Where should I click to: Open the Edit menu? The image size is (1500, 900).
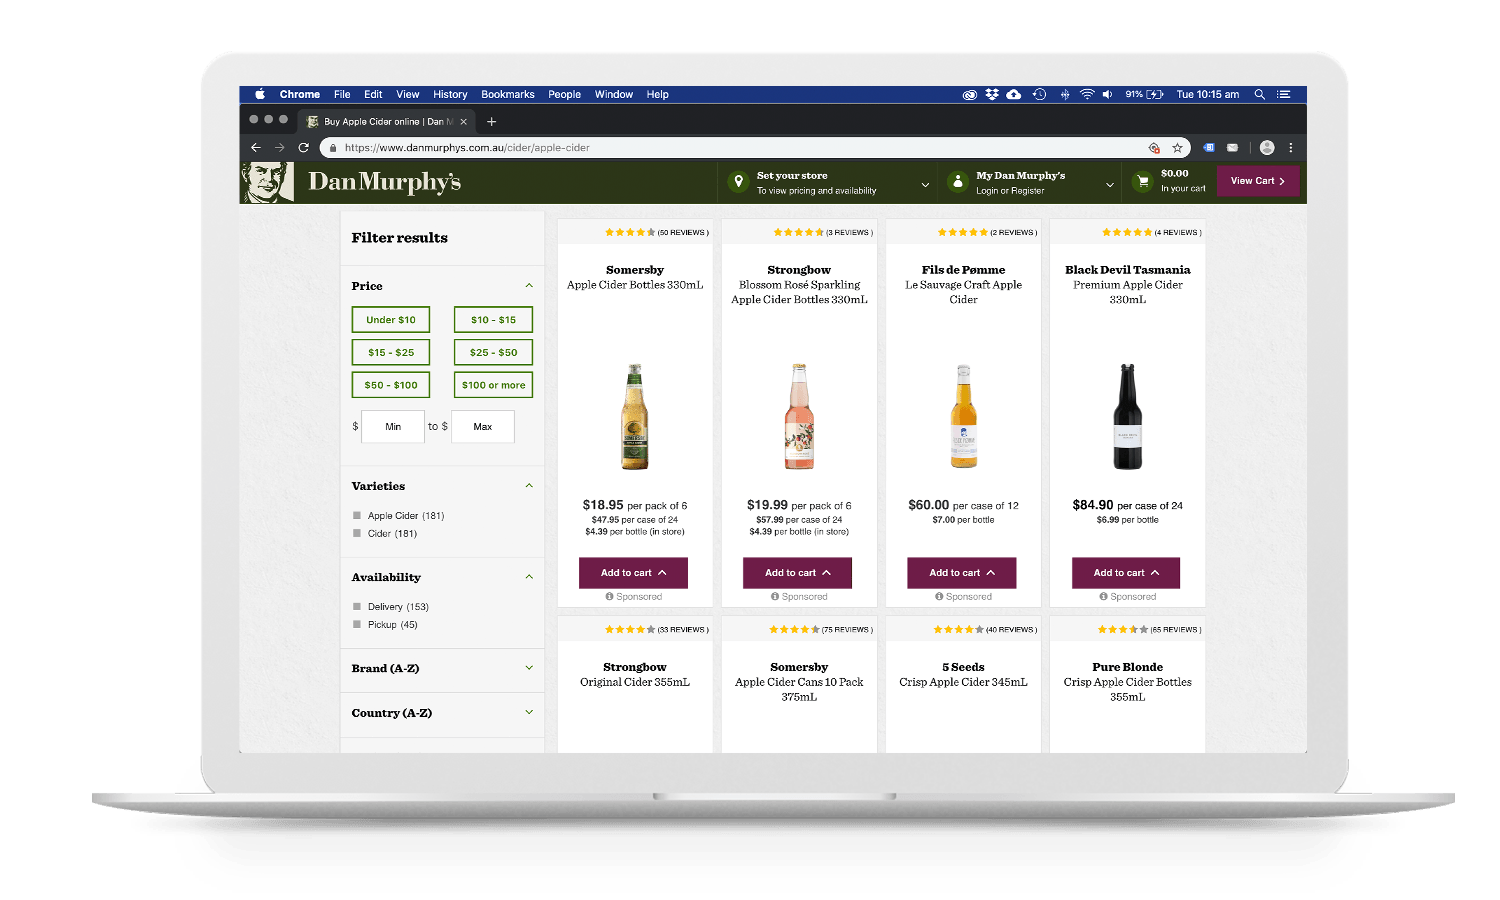pos(373,94)
